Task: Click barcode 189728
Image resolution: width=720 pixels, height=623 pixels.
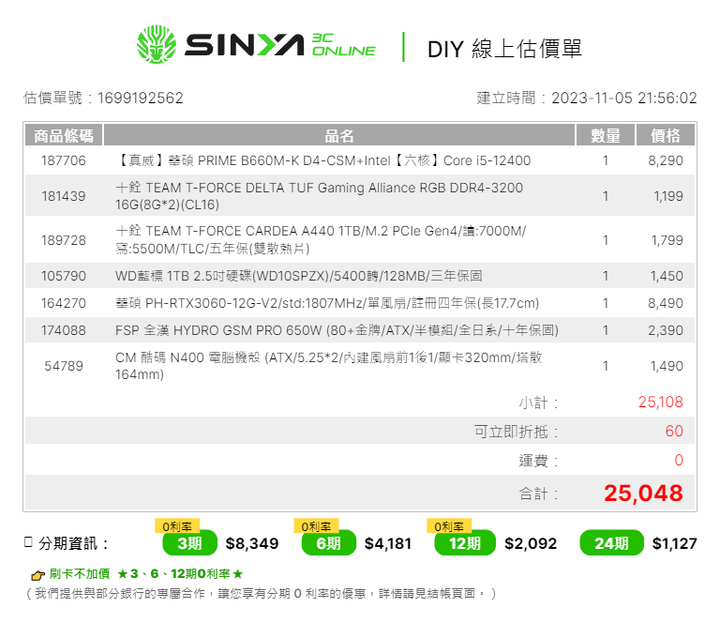Action: click(63, 240)
